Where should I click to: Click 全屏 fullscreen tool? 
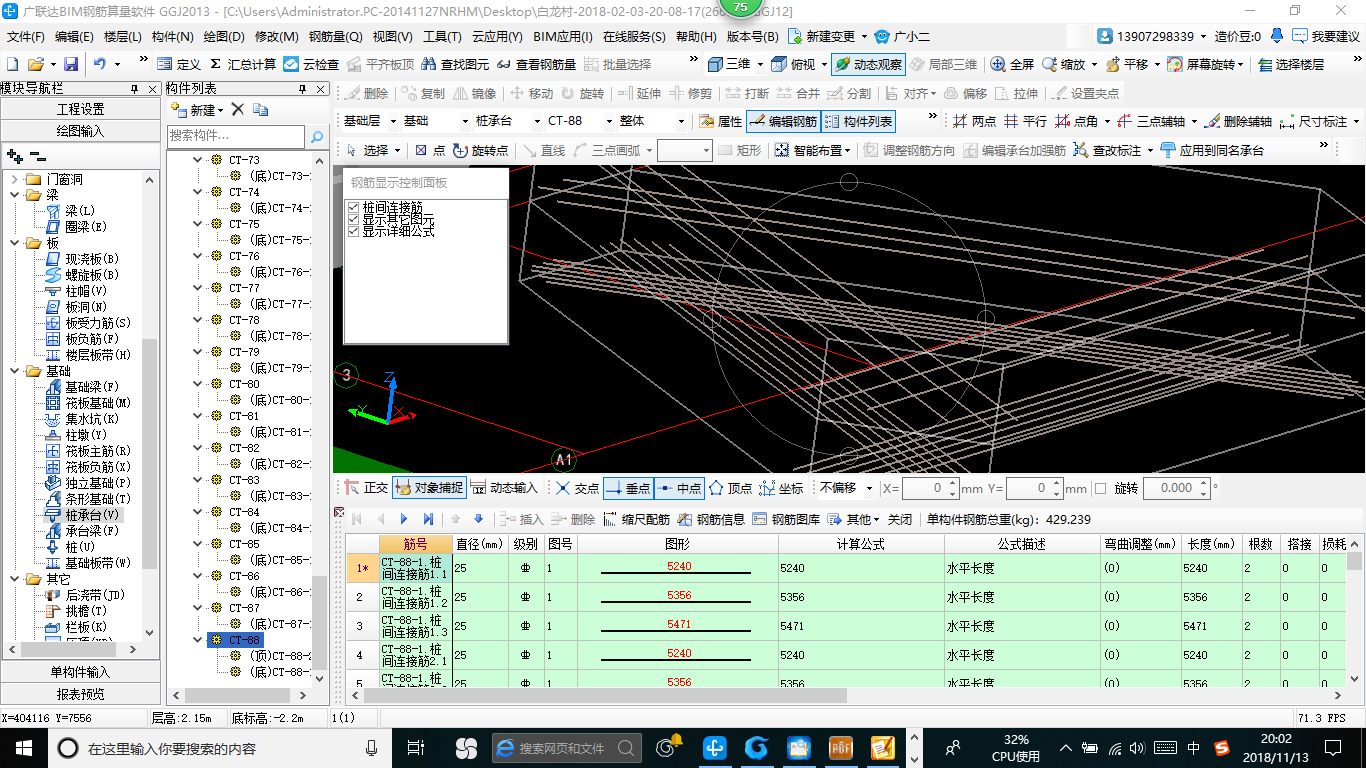click(x=1012, y=64)
